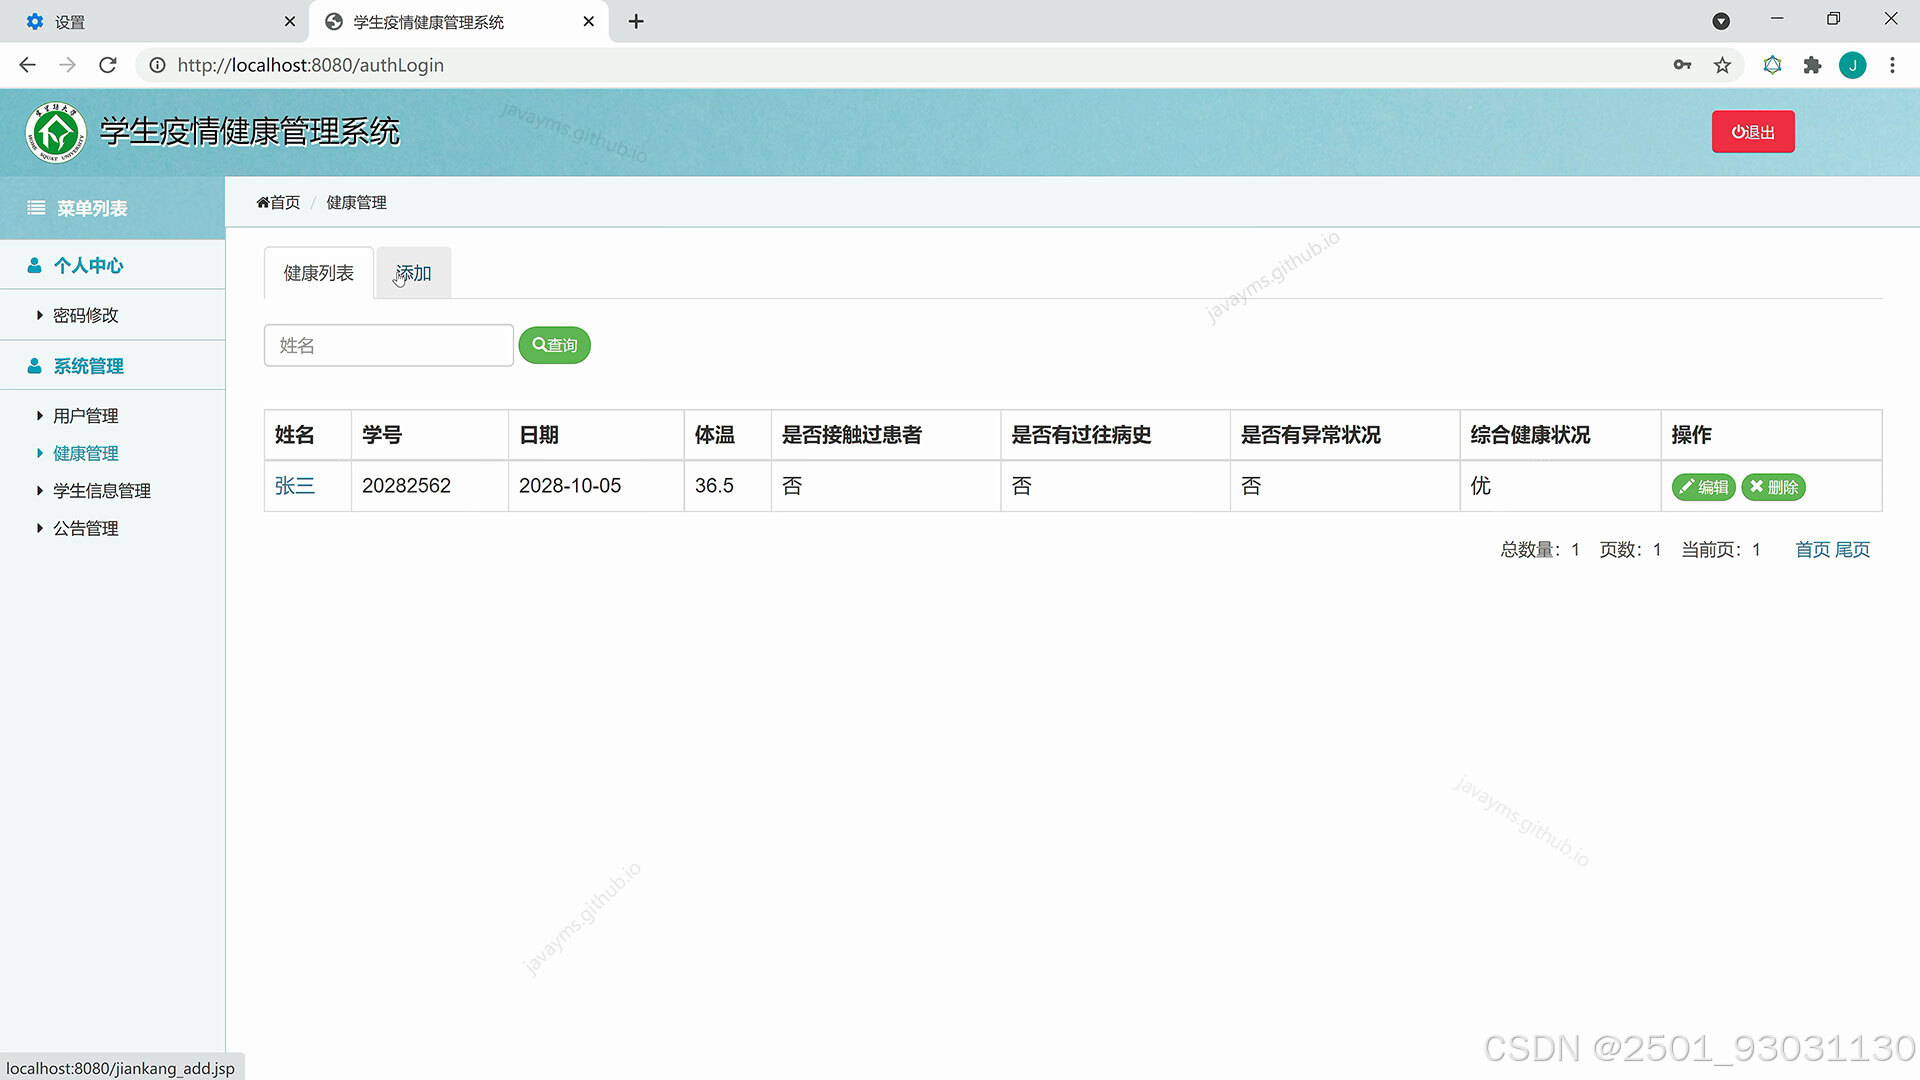Image resolution: width=1920 pixels, height=1080 pixels.
Task: Click the hexagon extension icon in toolbar
Action: [x=1772, y=65]
